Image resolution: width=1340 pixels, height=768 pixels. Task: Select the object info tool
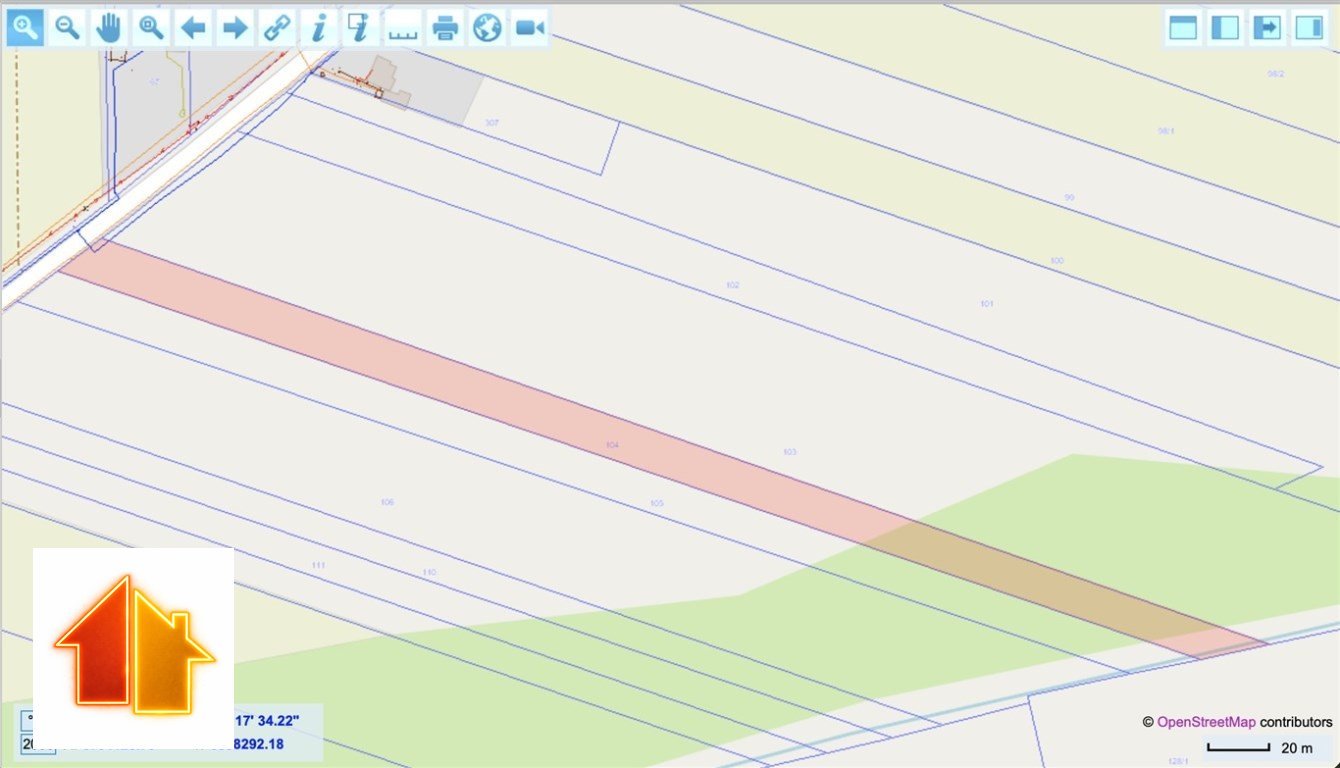[x=319, y=28]
